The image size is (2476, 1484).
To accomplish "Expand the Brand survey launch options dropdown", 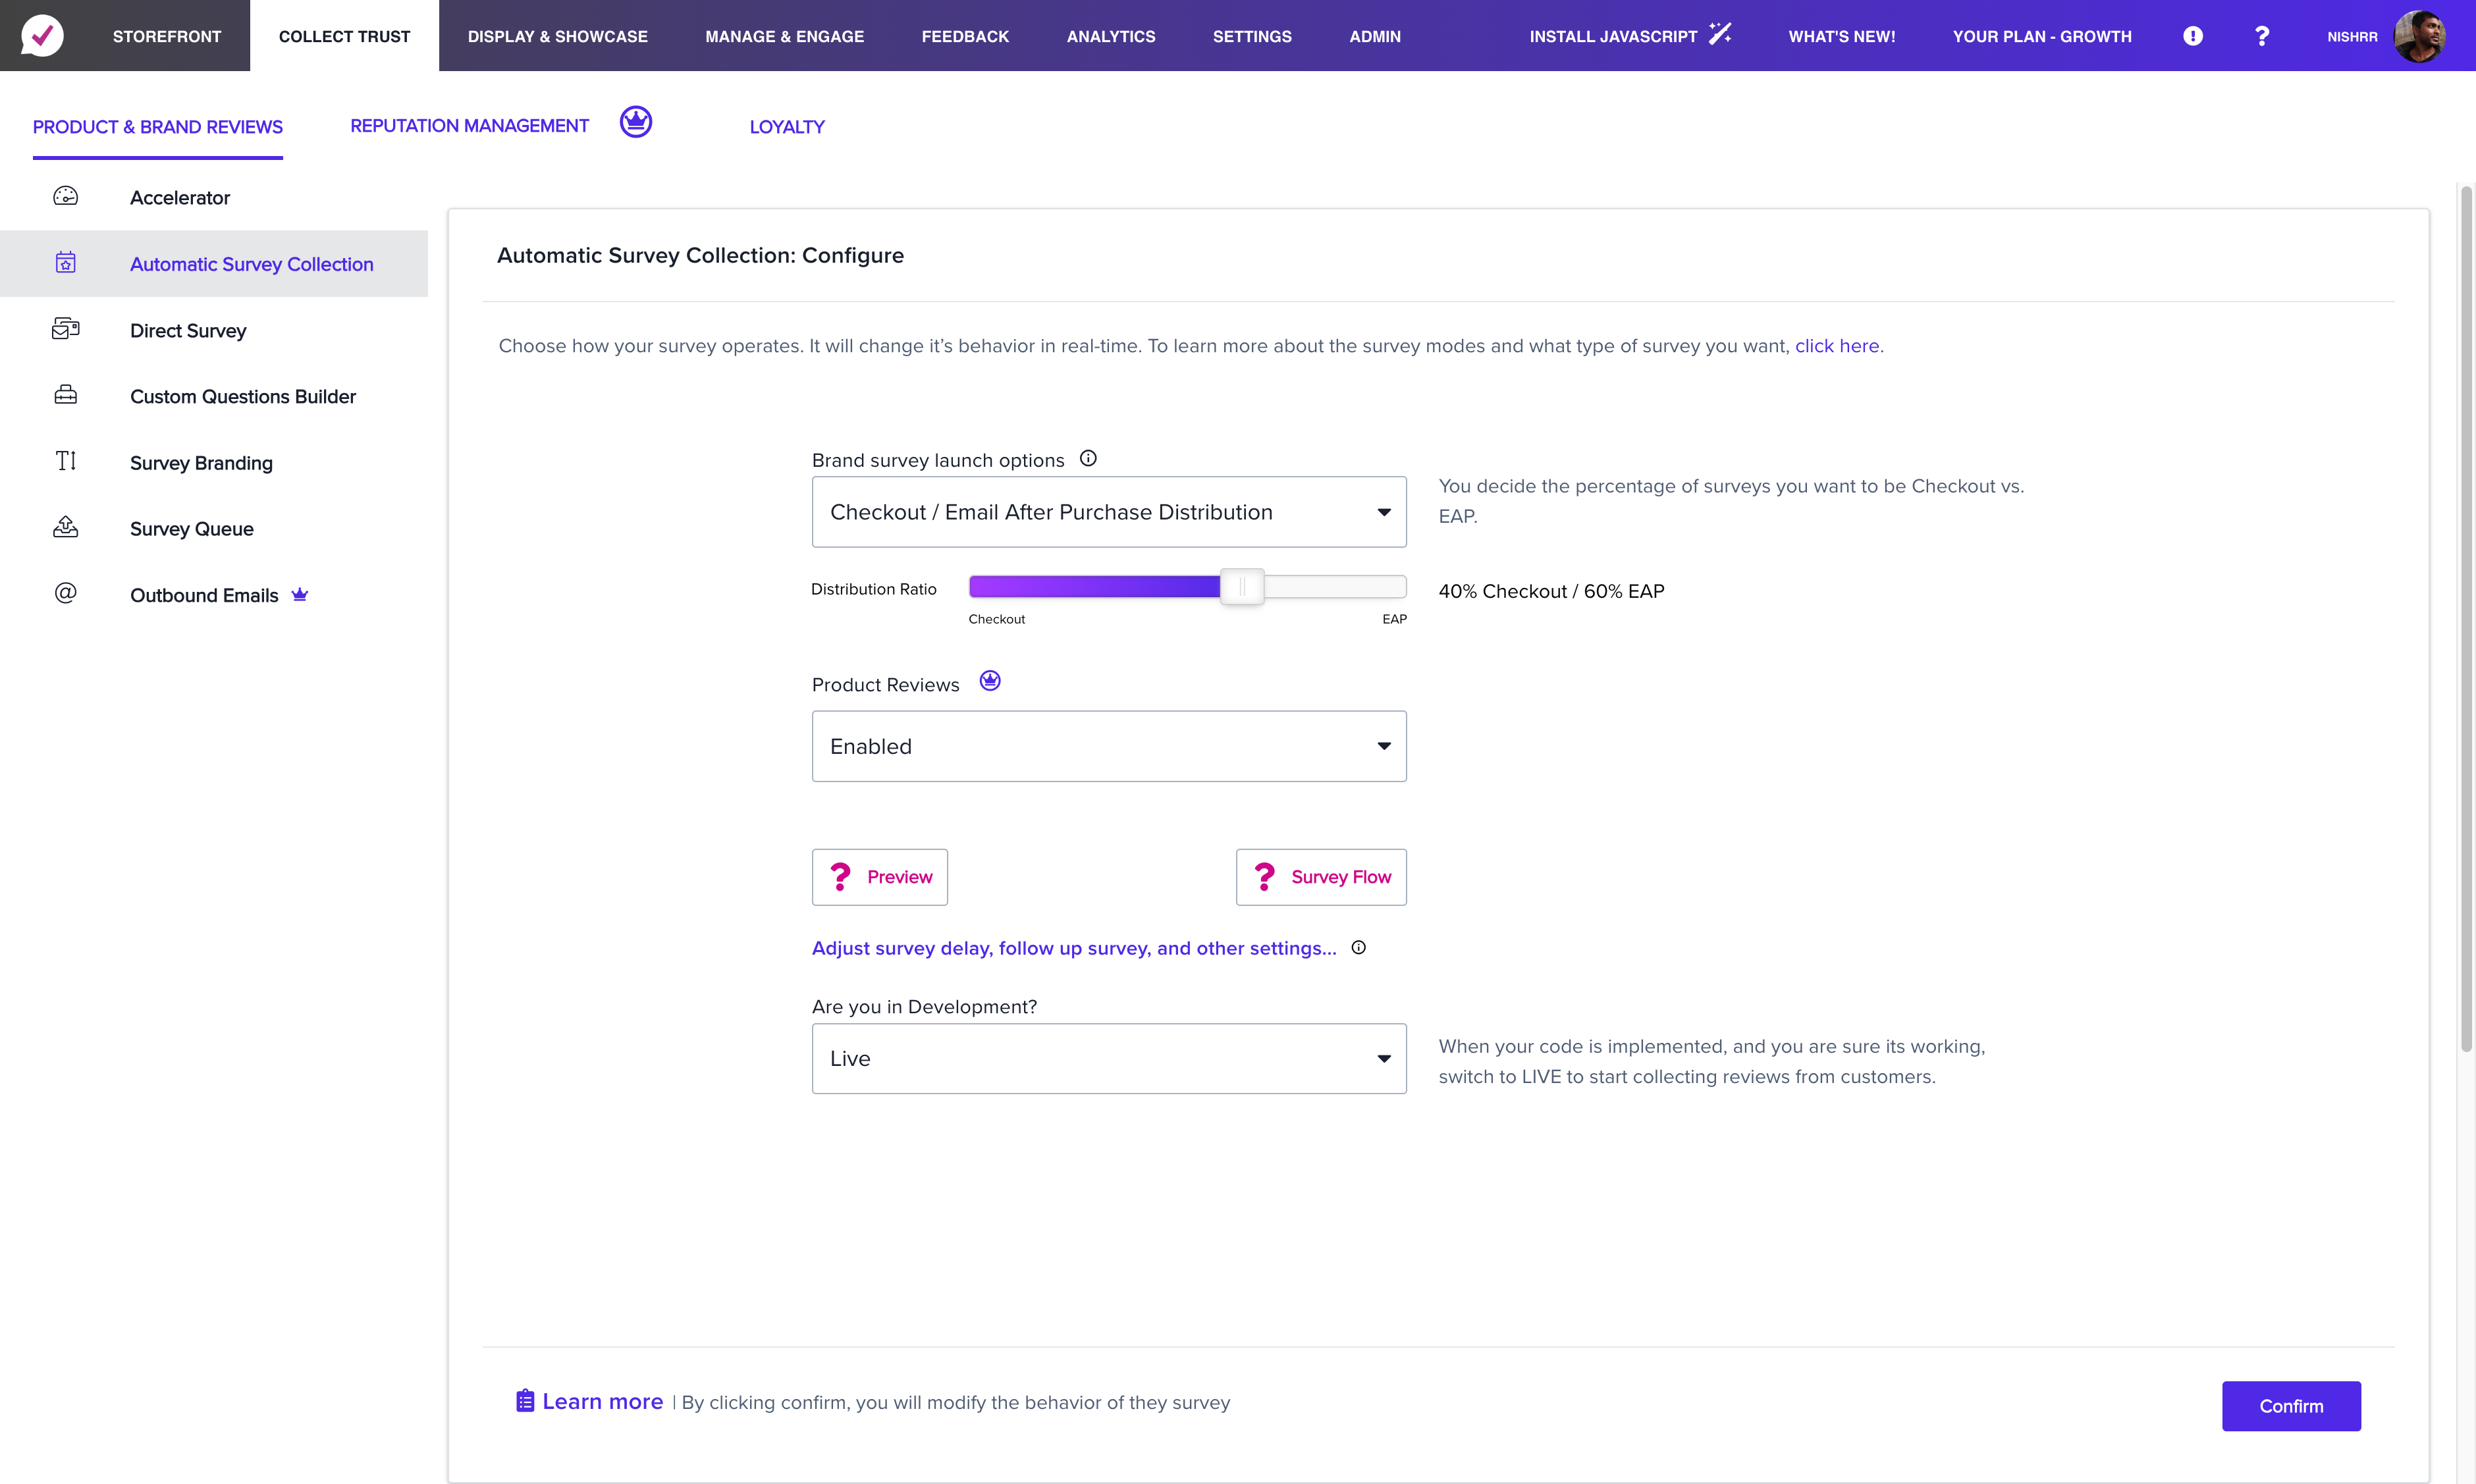I will (x=1109, y=512).
